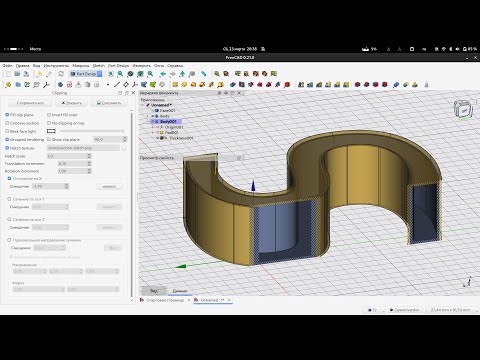
Task: Select the Measure distance ruler icon
Action: click(204, 74)
